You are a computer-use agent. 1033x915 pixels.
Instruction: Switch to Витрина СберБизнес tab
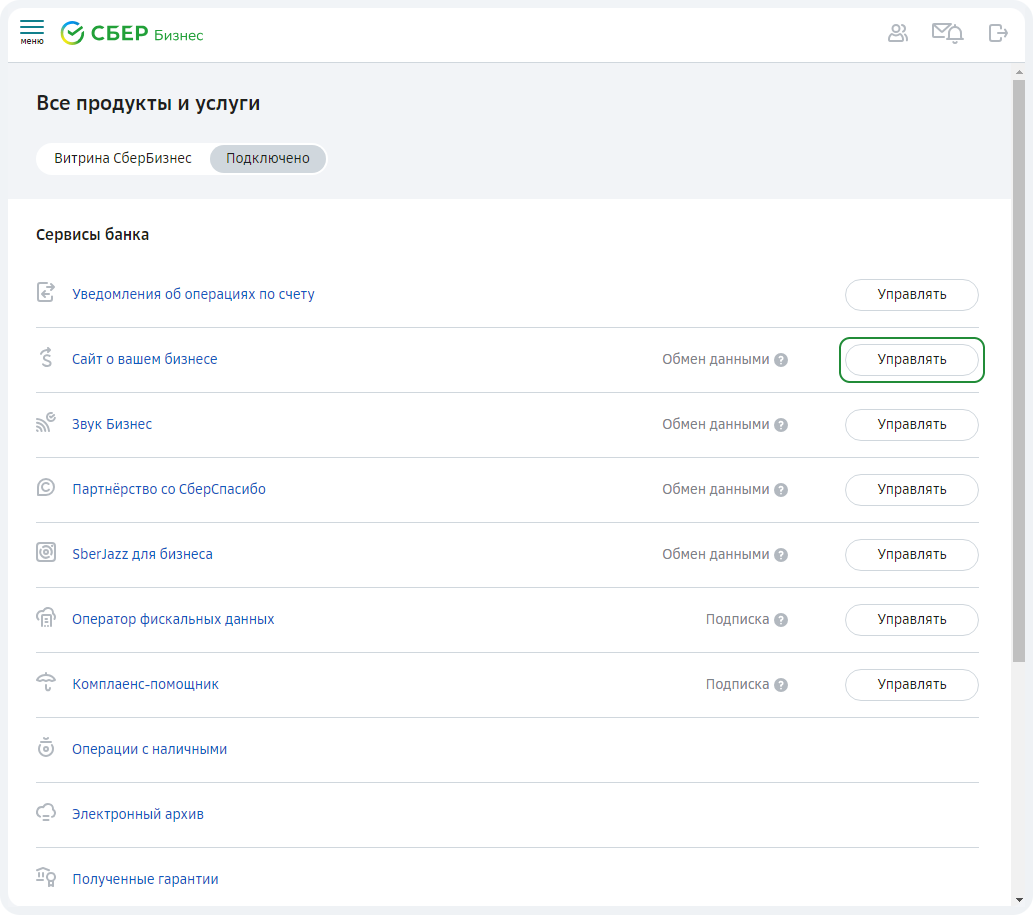(123, 159)
